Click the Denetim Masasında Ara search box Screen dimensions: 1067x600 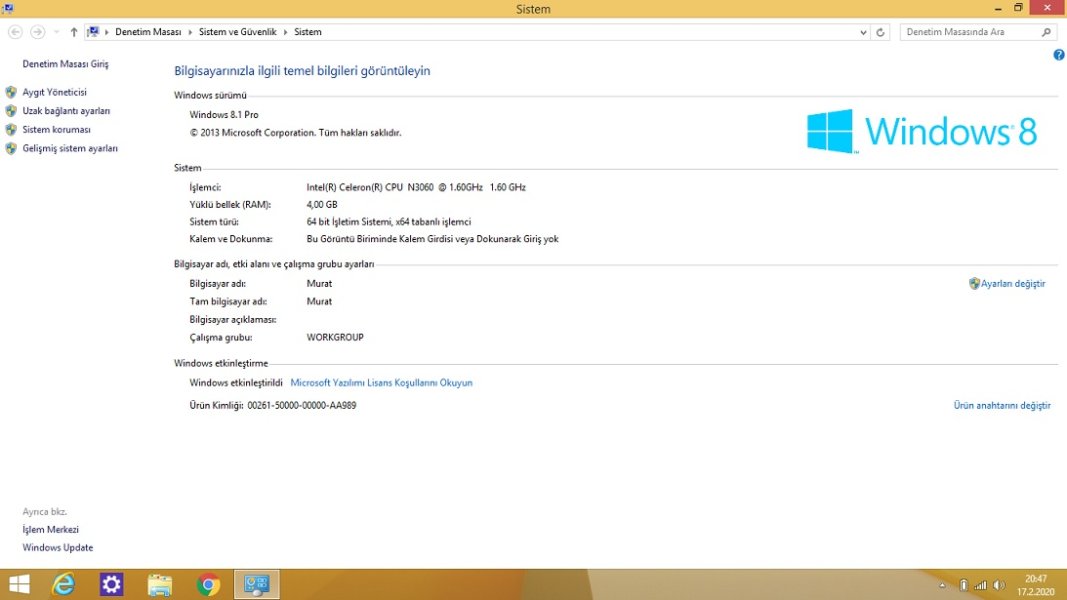click(970, 32)
